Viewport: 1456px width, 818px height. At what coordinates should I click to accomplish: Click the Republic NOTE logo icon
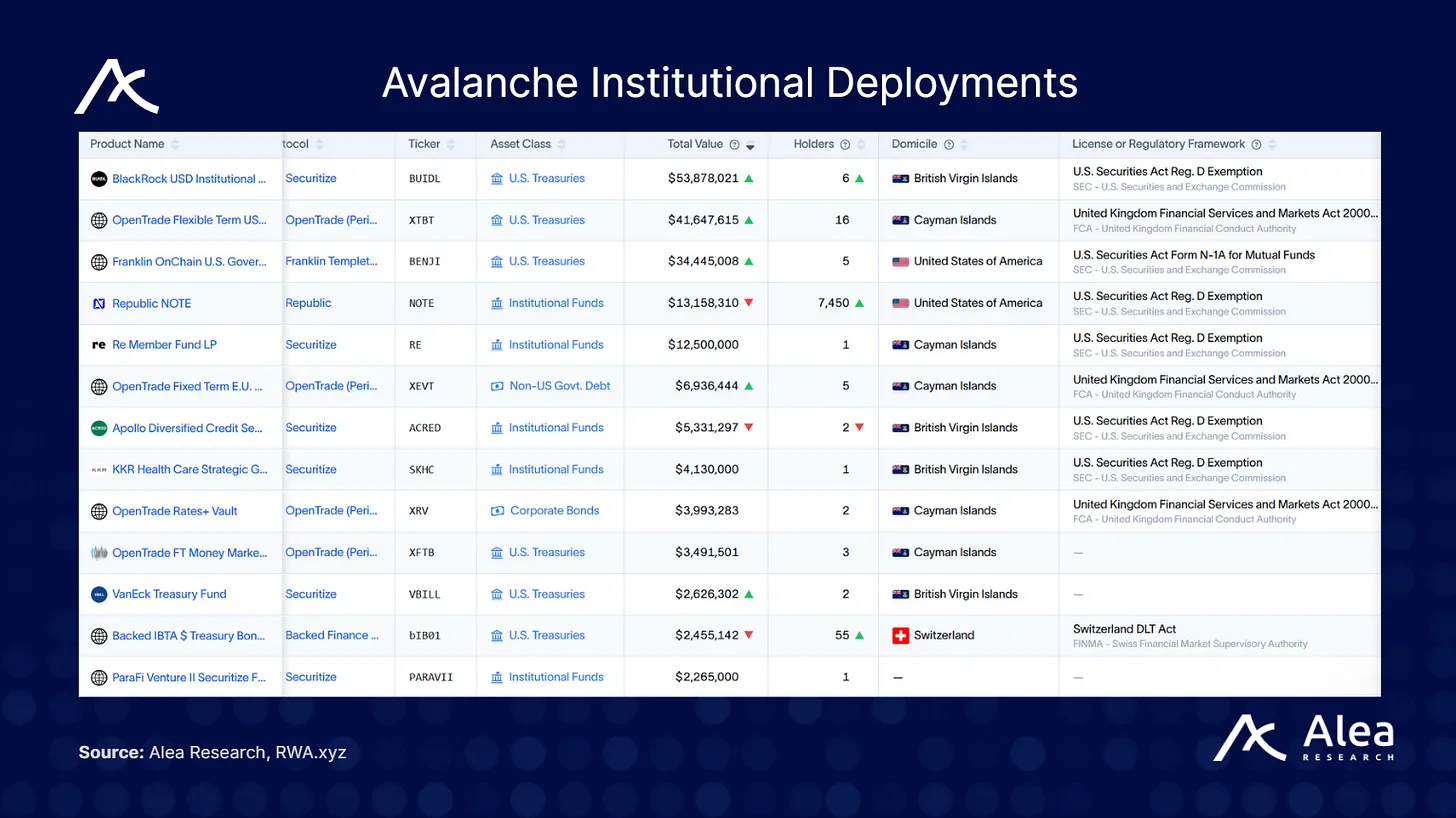pos(99,303)
